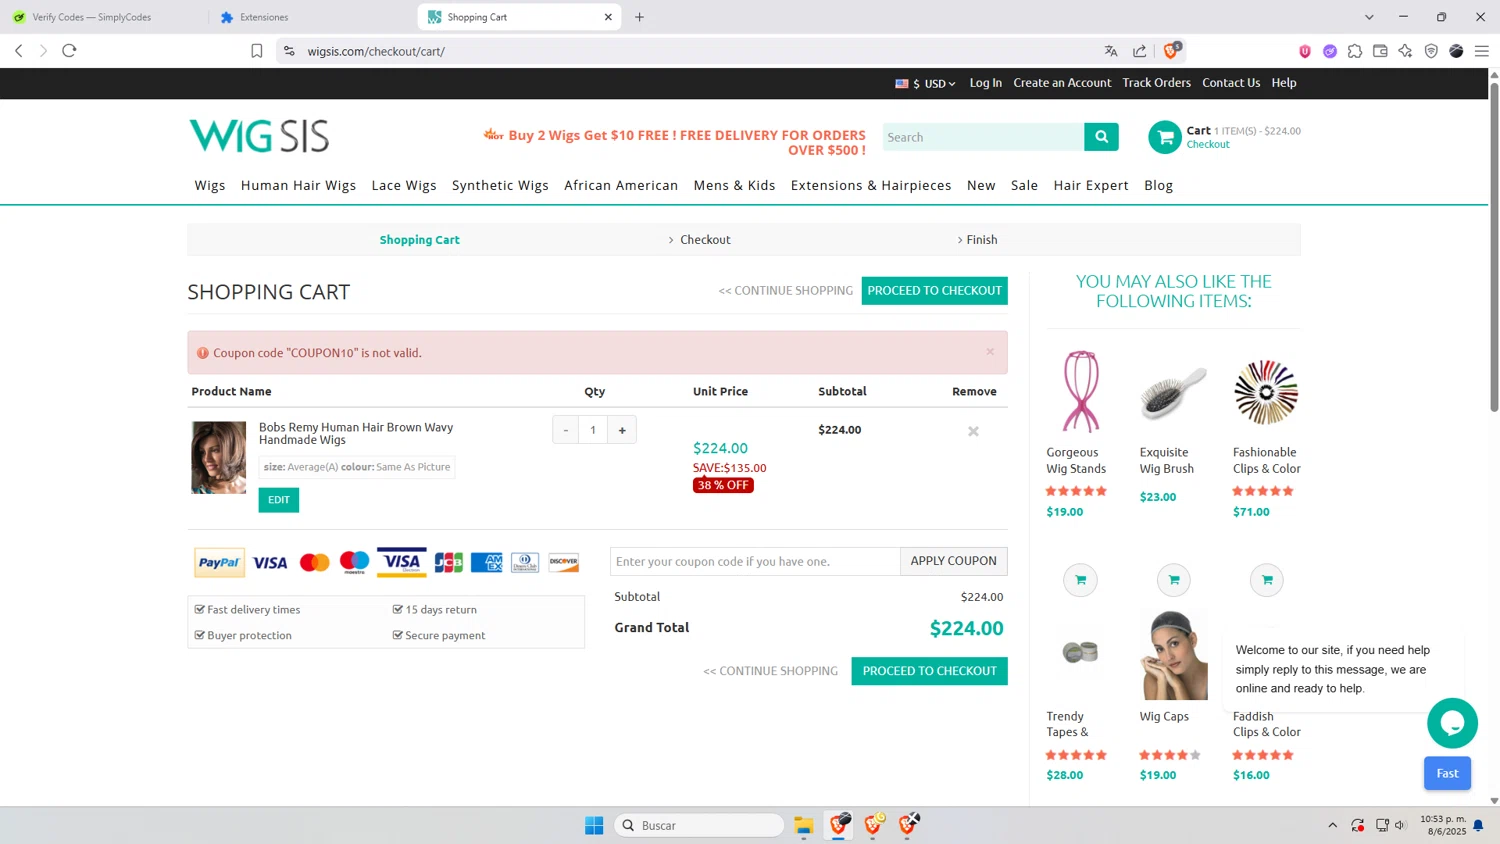1500x844 pixels.
Task: Click the search magnifier button
Action: coord(1101,137)
